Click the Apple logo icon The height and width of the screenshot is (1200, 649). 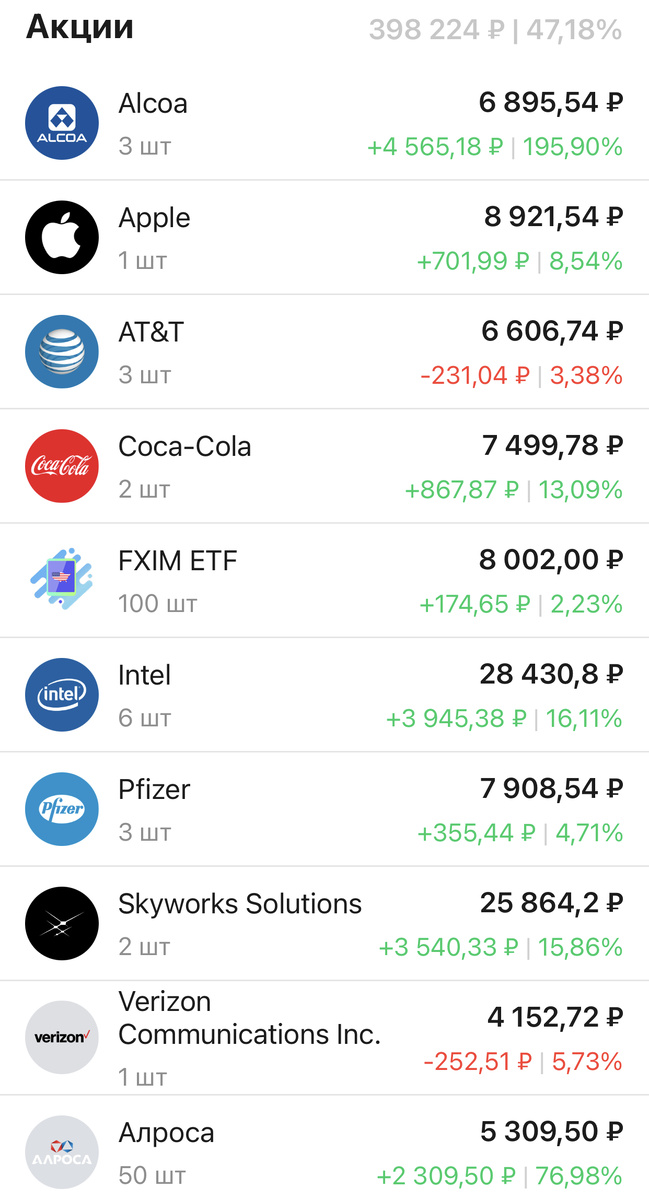tap(62, 236)
